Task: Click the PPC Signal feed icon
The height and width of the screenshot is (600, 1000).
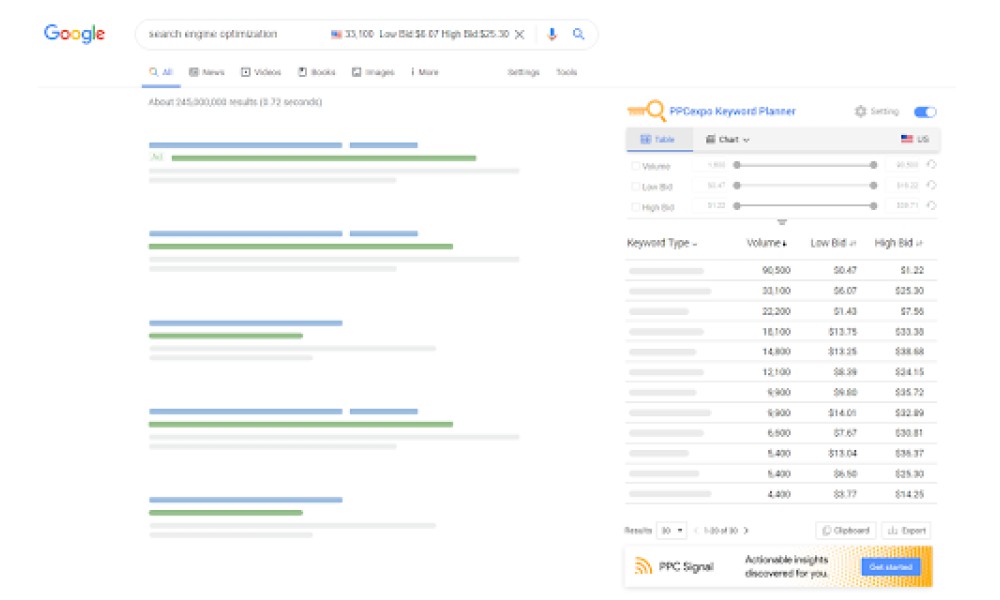Action: click(643, 566)
